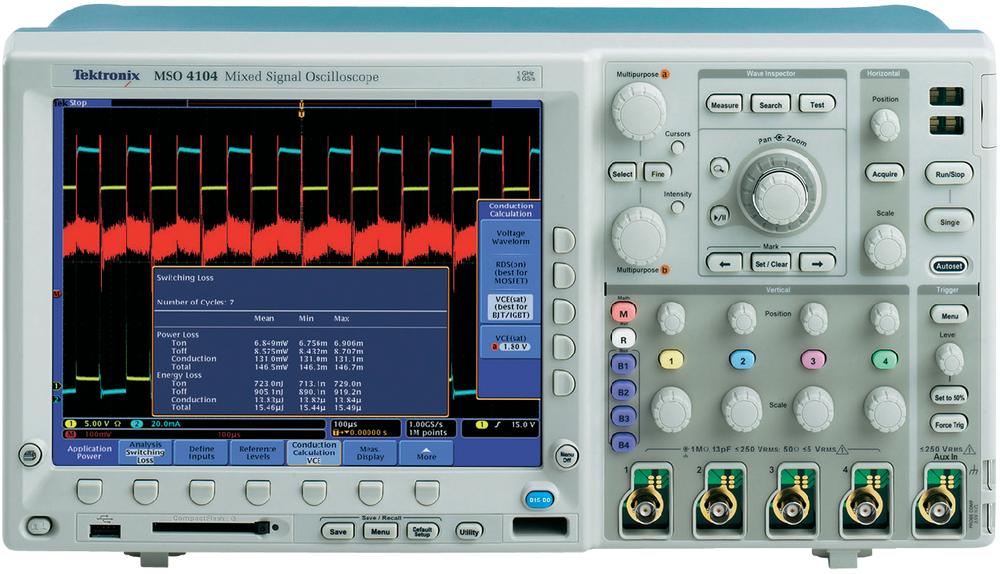The image size is (1000, 574).
Task: Select the Reference Levels menu item
Action: tap(257, 453)
